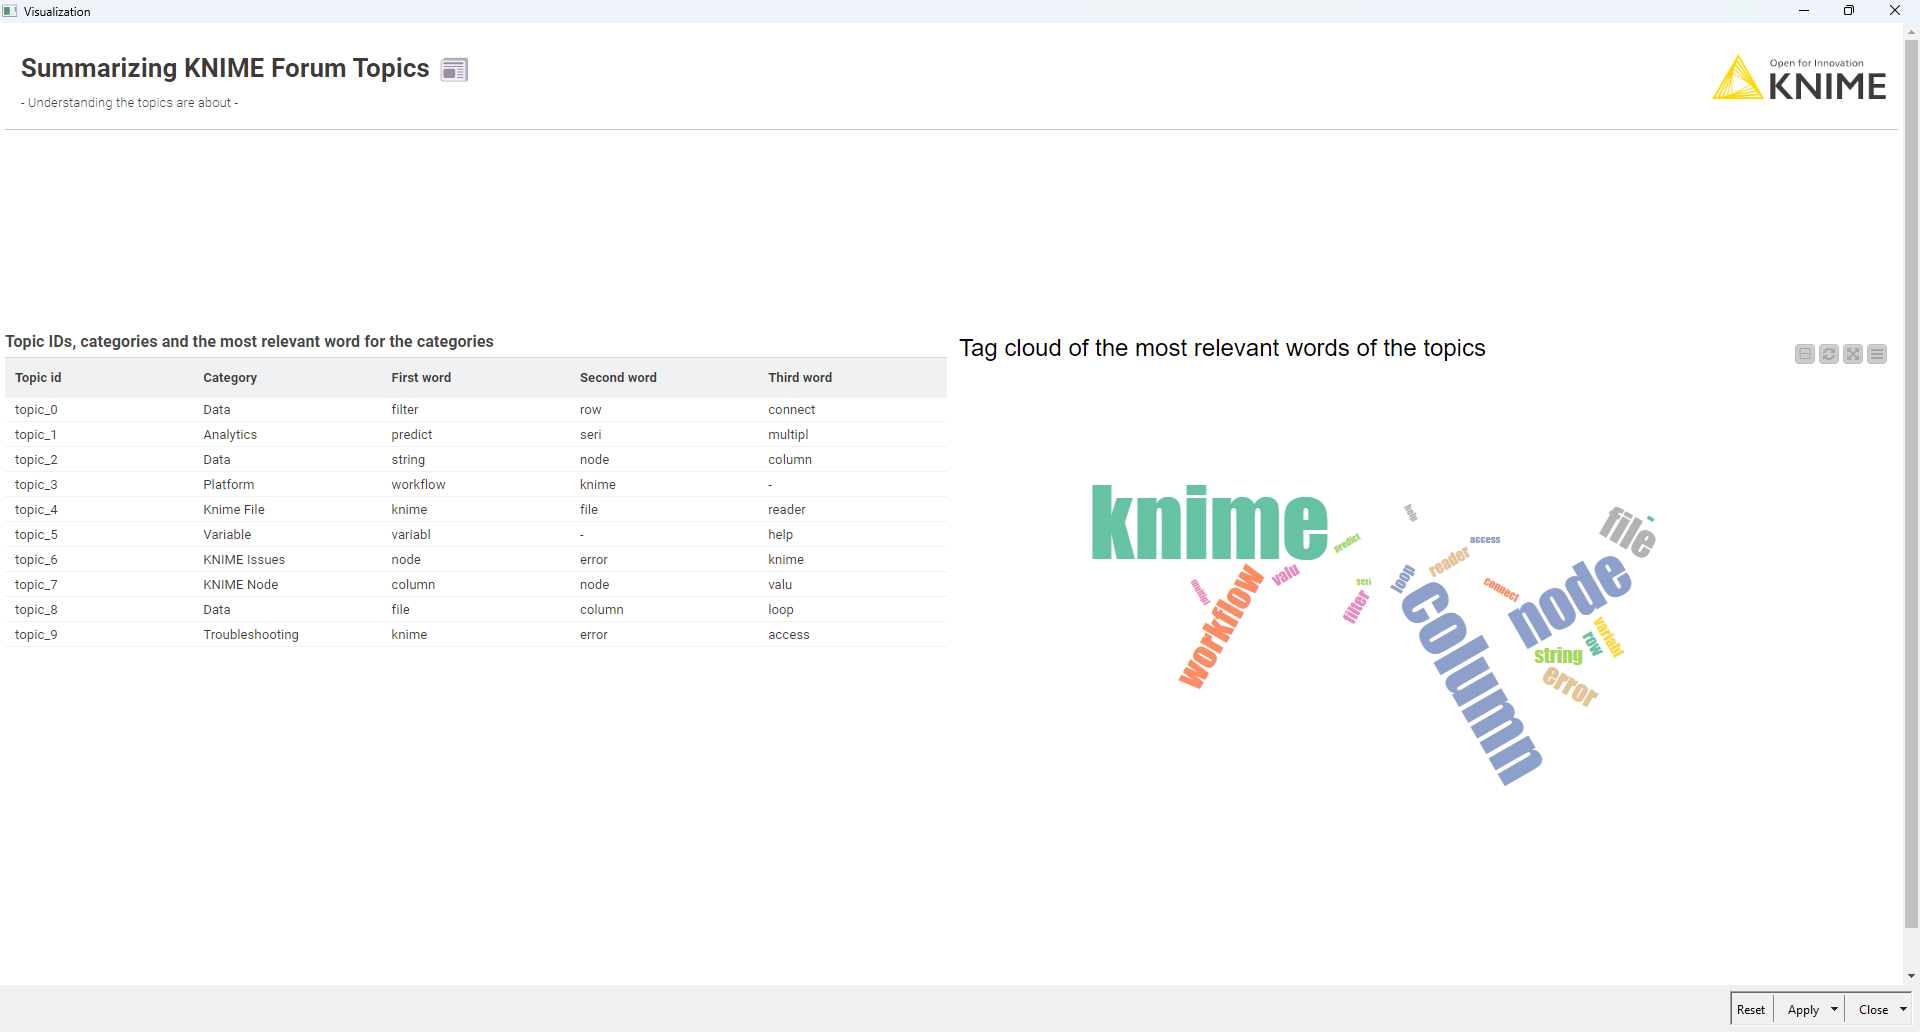Click the word 'workflow' in tag cloud
This screenshot has height=1032, width=1920.
click(x=1221, y=627)
